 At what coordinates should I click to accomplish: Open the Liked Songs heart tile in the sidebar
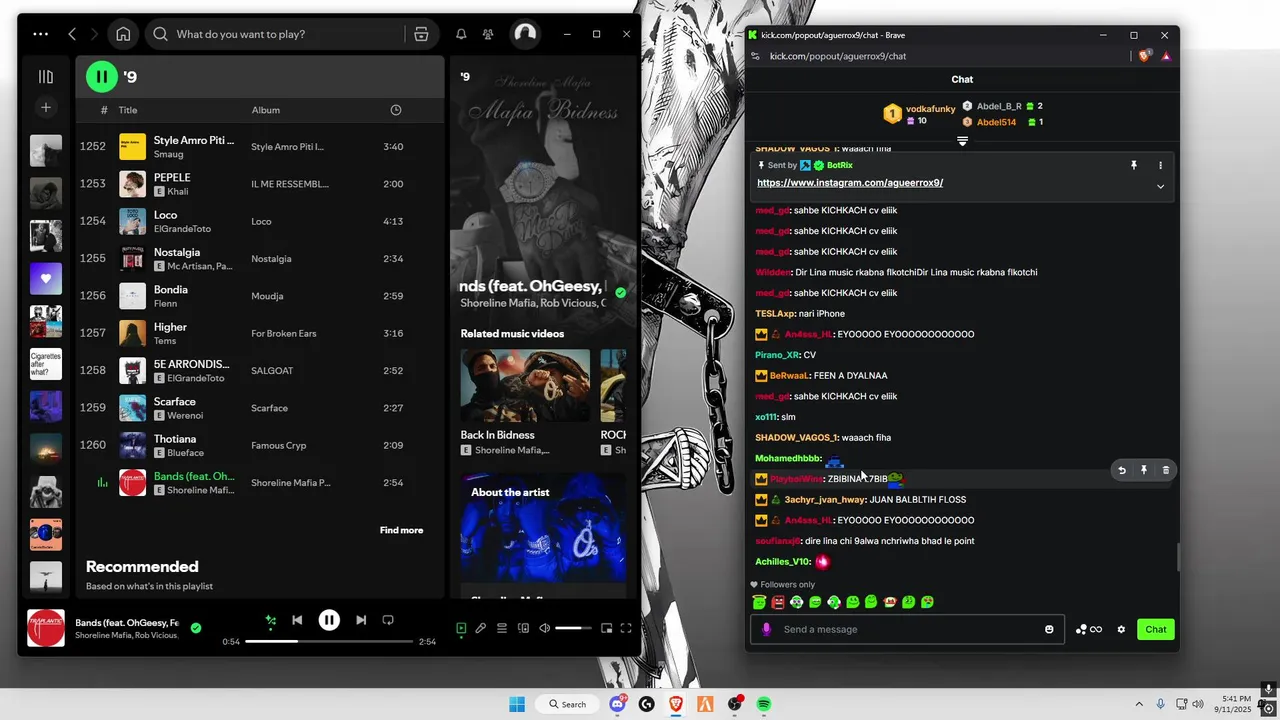[46, 279]
